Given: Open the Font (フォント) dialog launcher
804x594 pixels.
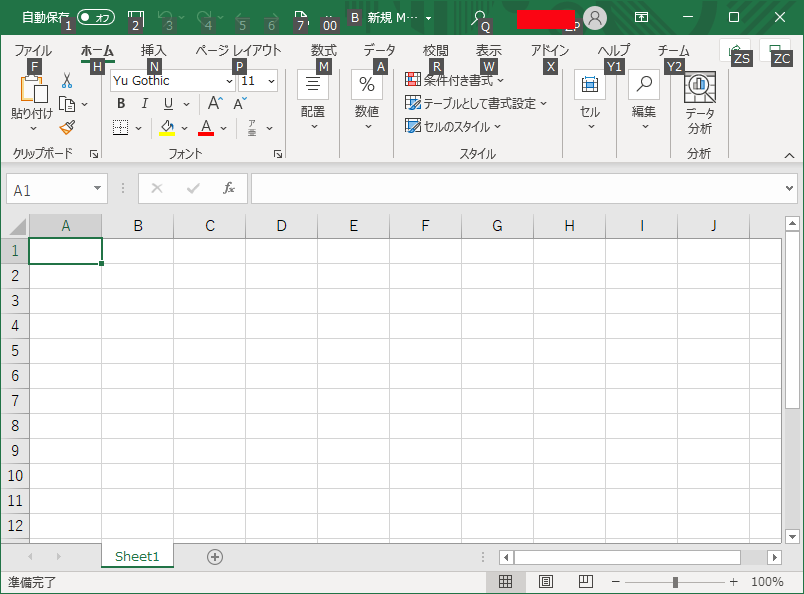Looking at the screenshot, I should (278, 154).
